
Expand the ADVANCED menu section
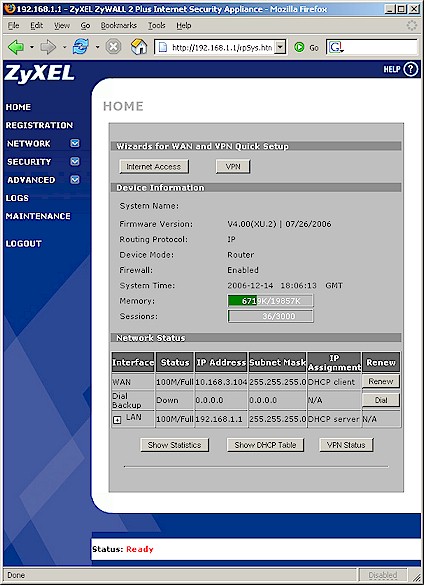(x=75, y=180)
